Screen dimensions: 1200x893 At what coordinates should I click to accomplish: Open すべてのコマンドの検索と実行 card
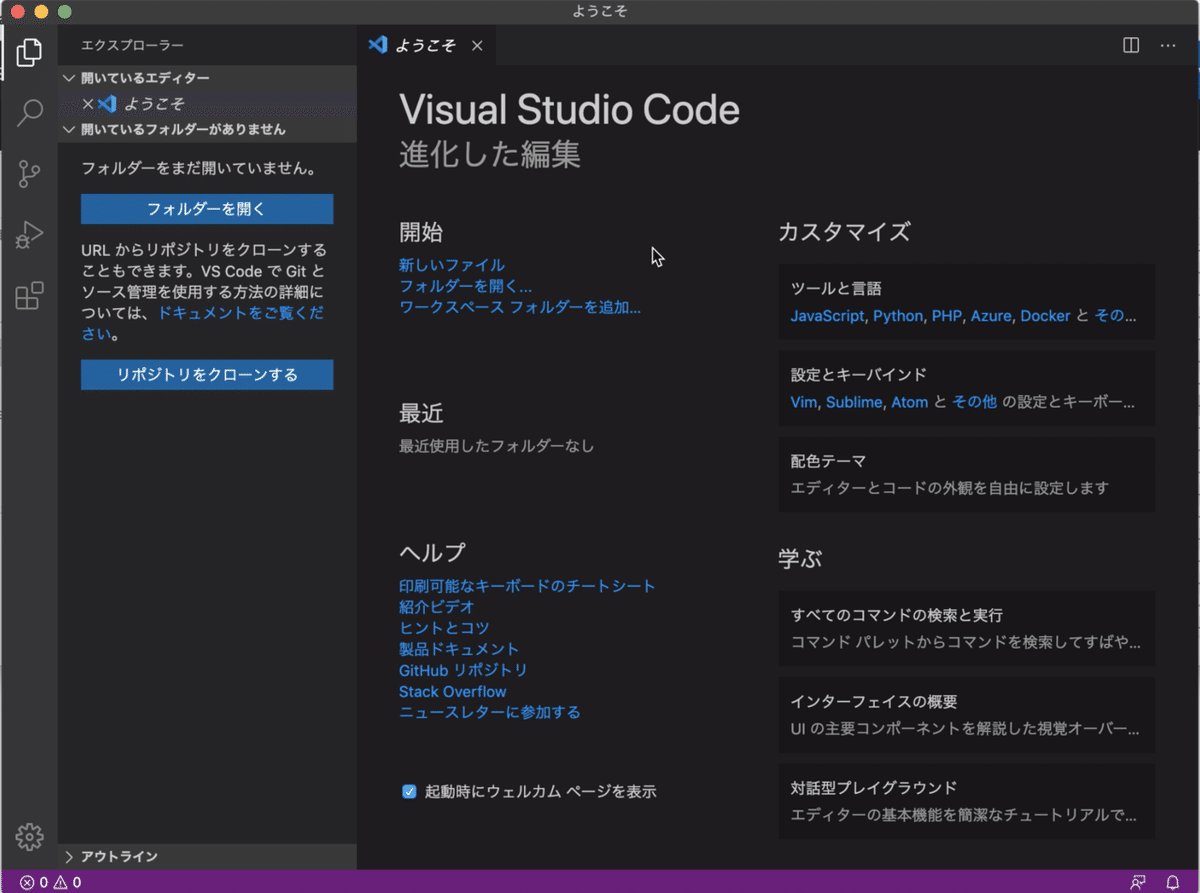click(x=966, y=628)
